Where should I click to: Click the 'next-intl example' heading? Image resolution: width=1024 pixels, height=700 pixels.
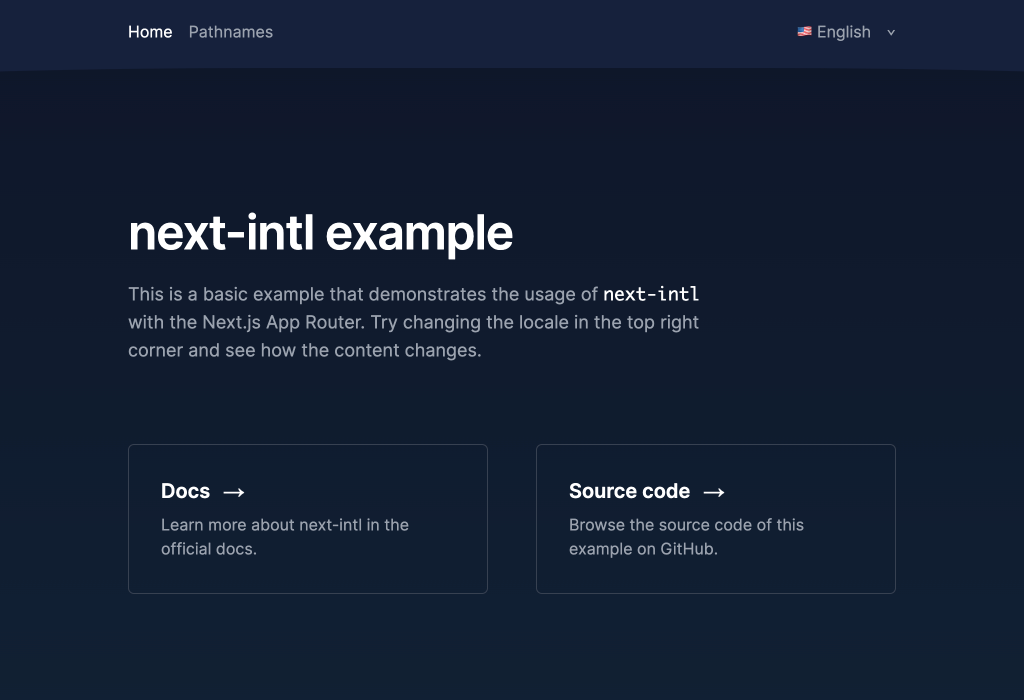click(321, 234)
